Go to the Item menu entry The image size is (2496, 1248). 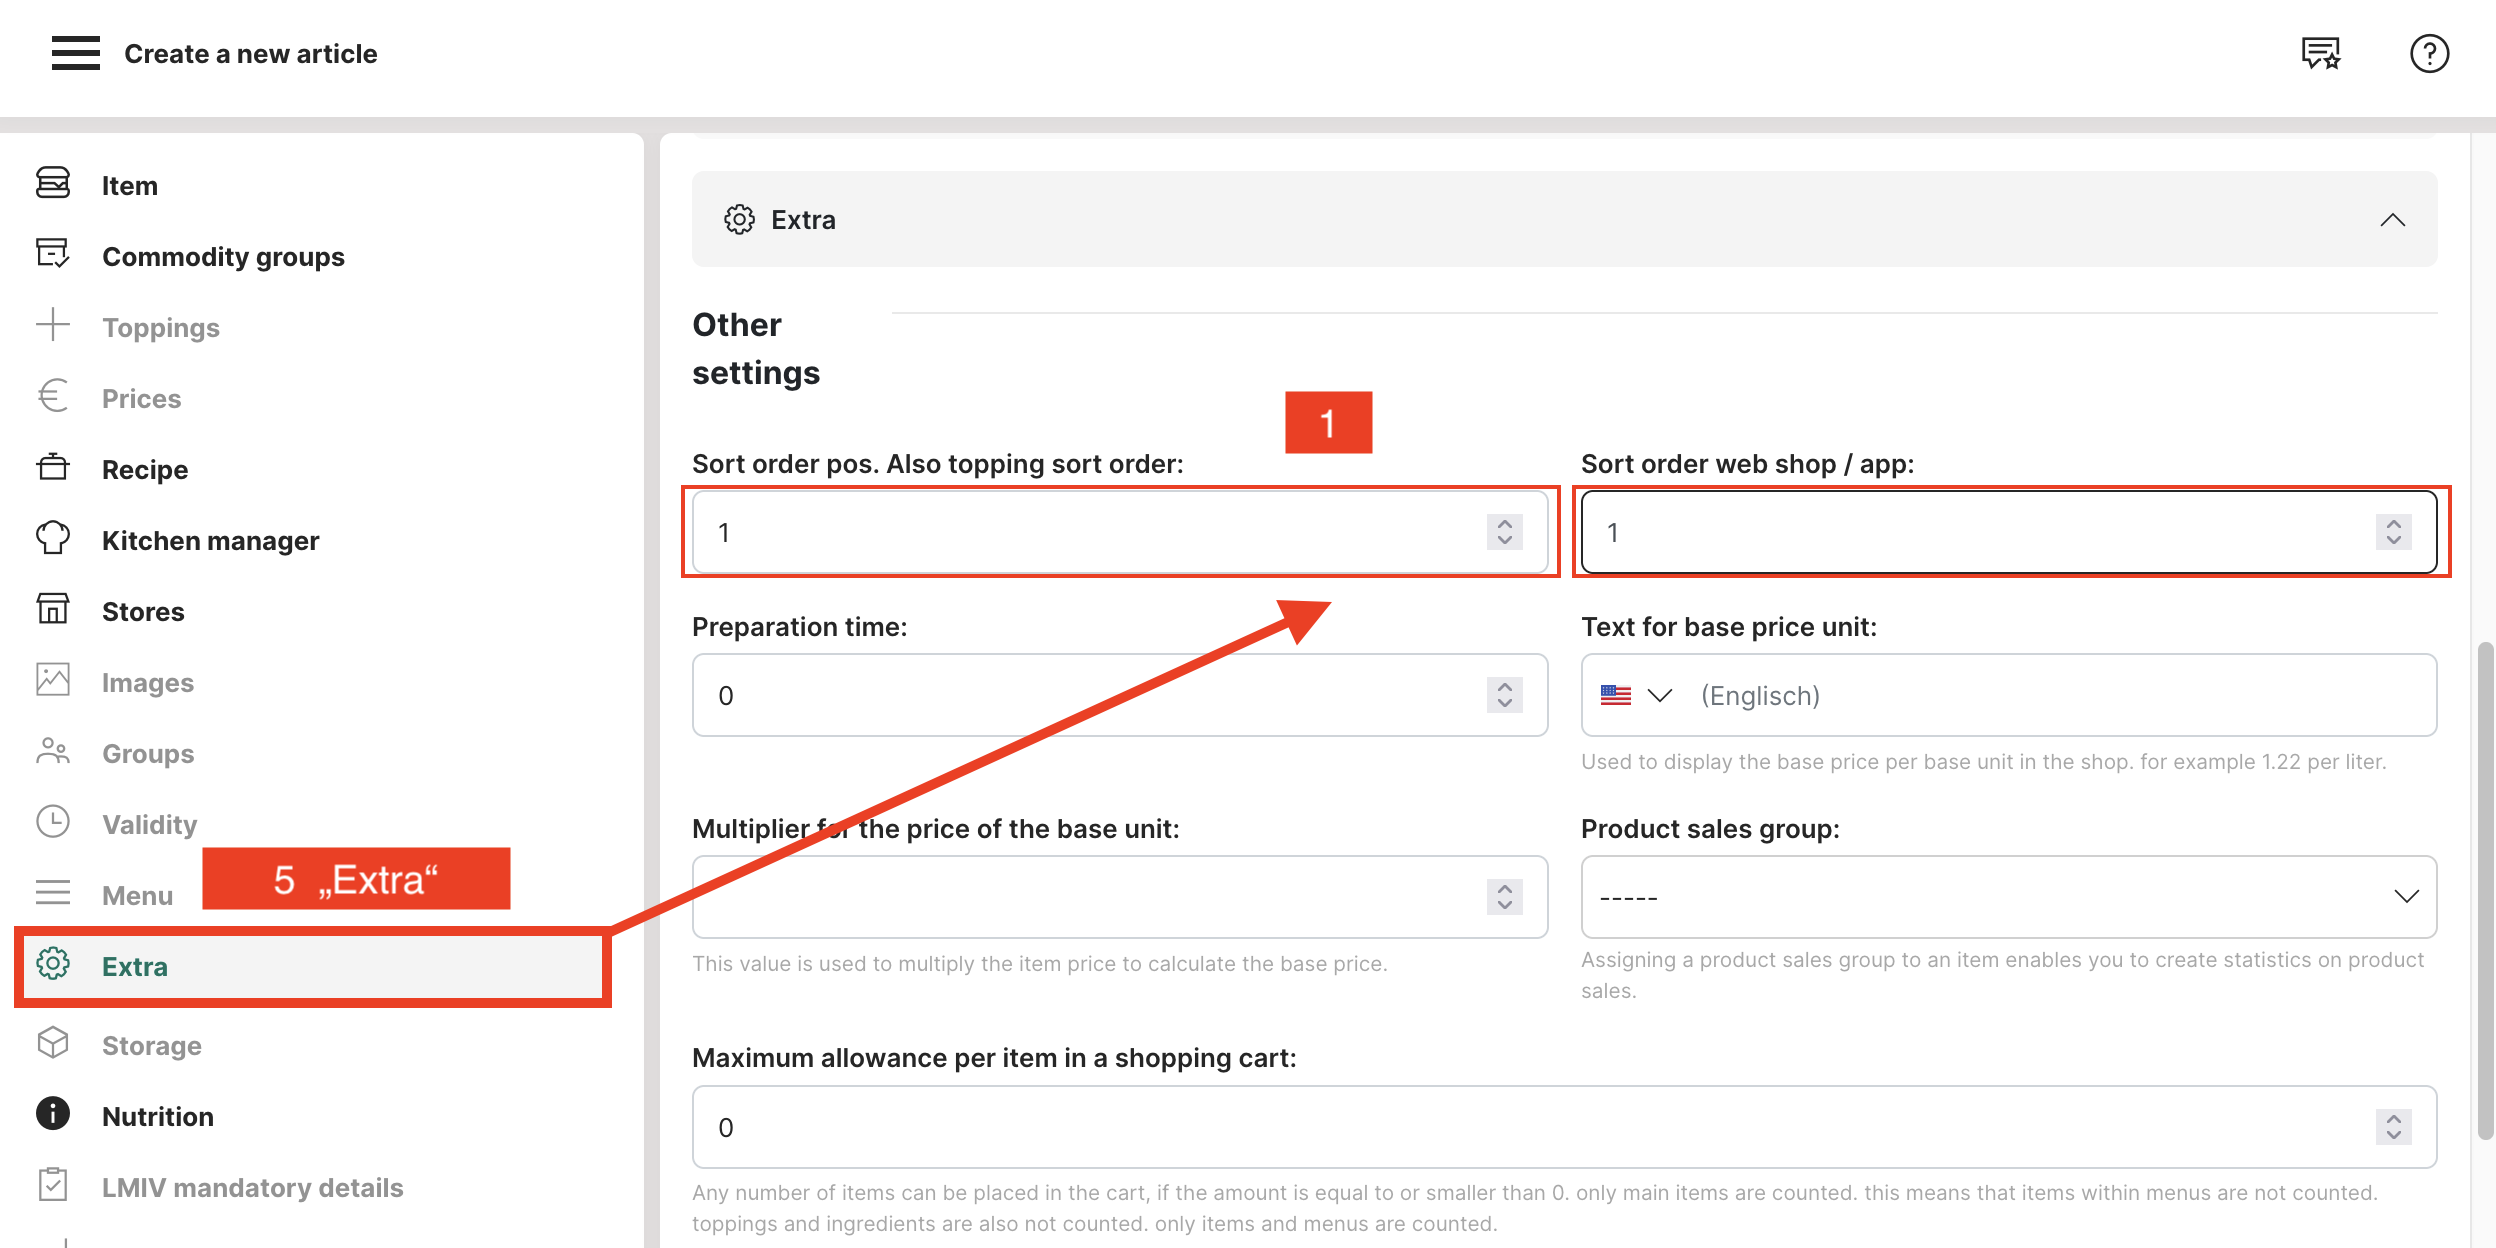(130, 186)
